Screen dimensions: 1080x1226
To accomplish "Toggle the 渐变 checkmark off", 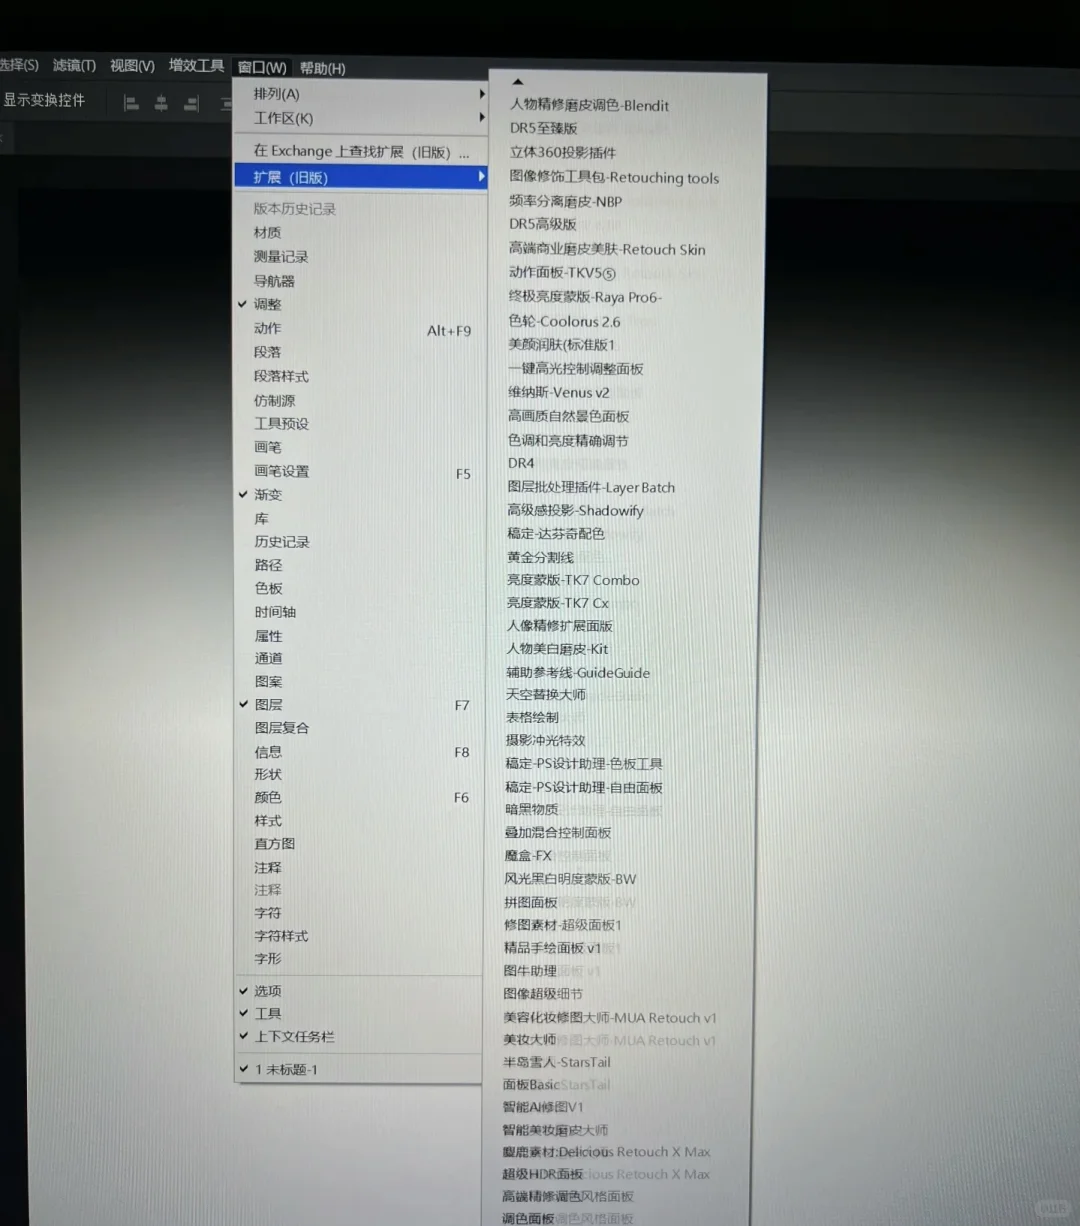I will coord(268,494).
